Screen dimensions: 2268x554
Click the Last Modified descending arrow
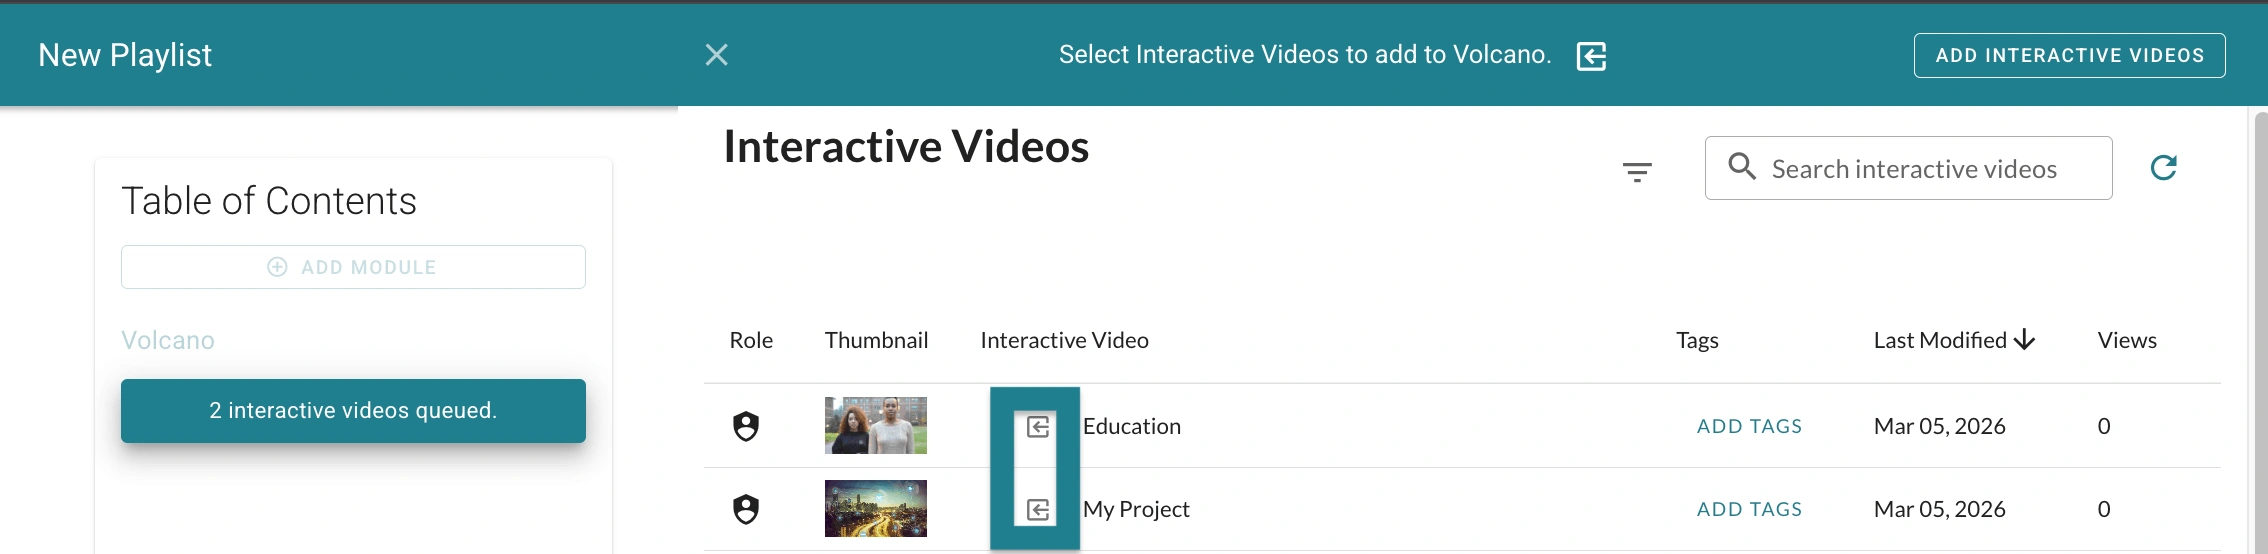(x=2025, y=340)
